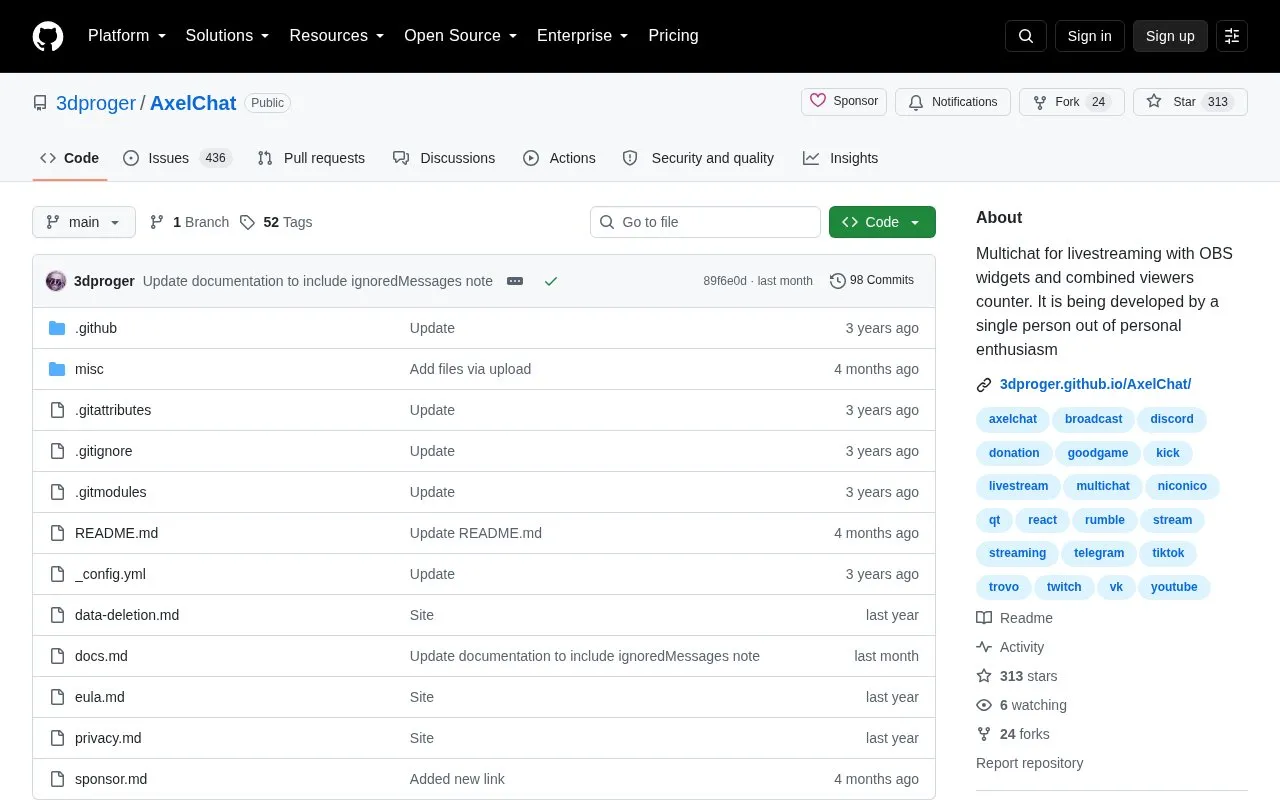Fork the repository with Fork button

[x=1072, y=102]
